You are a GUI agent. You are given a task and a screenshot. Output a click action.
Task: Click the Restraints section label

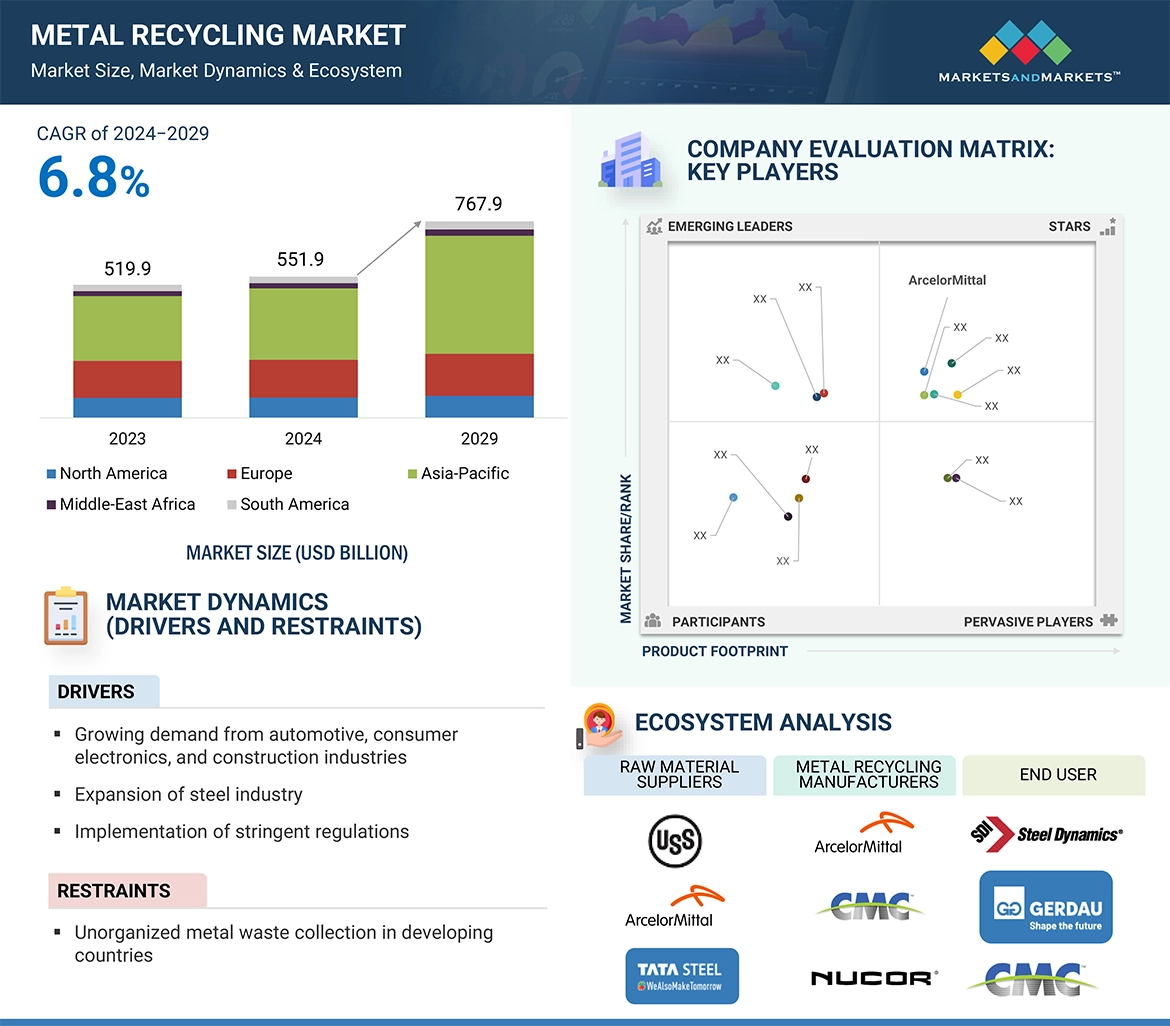pos(114,891)
